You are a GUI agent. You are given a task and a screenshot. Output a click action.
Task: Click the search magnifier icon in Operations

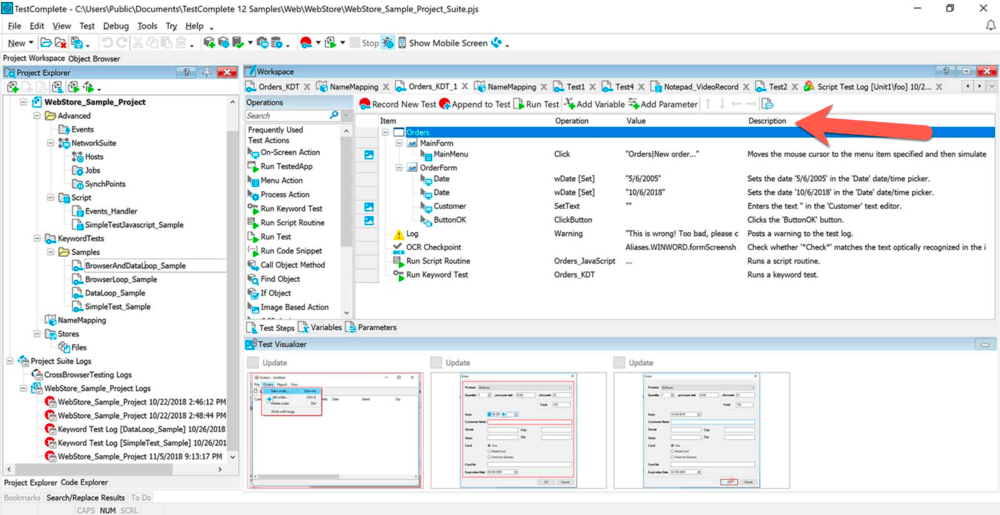[334, 115]
